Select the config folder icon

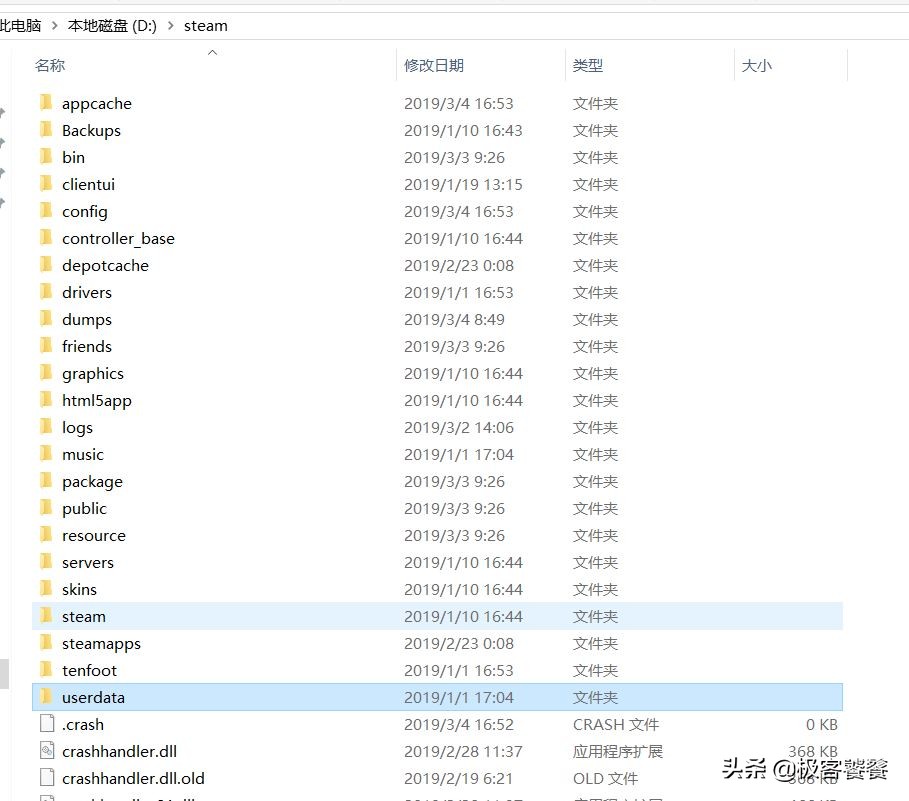pos(46,211)
